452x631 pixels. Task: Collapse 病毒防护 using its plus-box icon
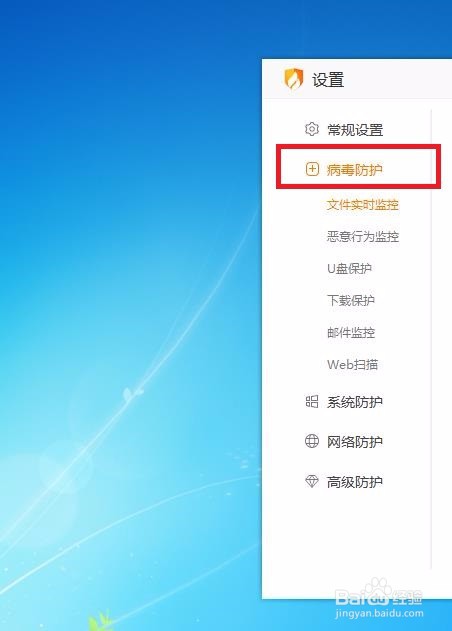click(312, 169)
